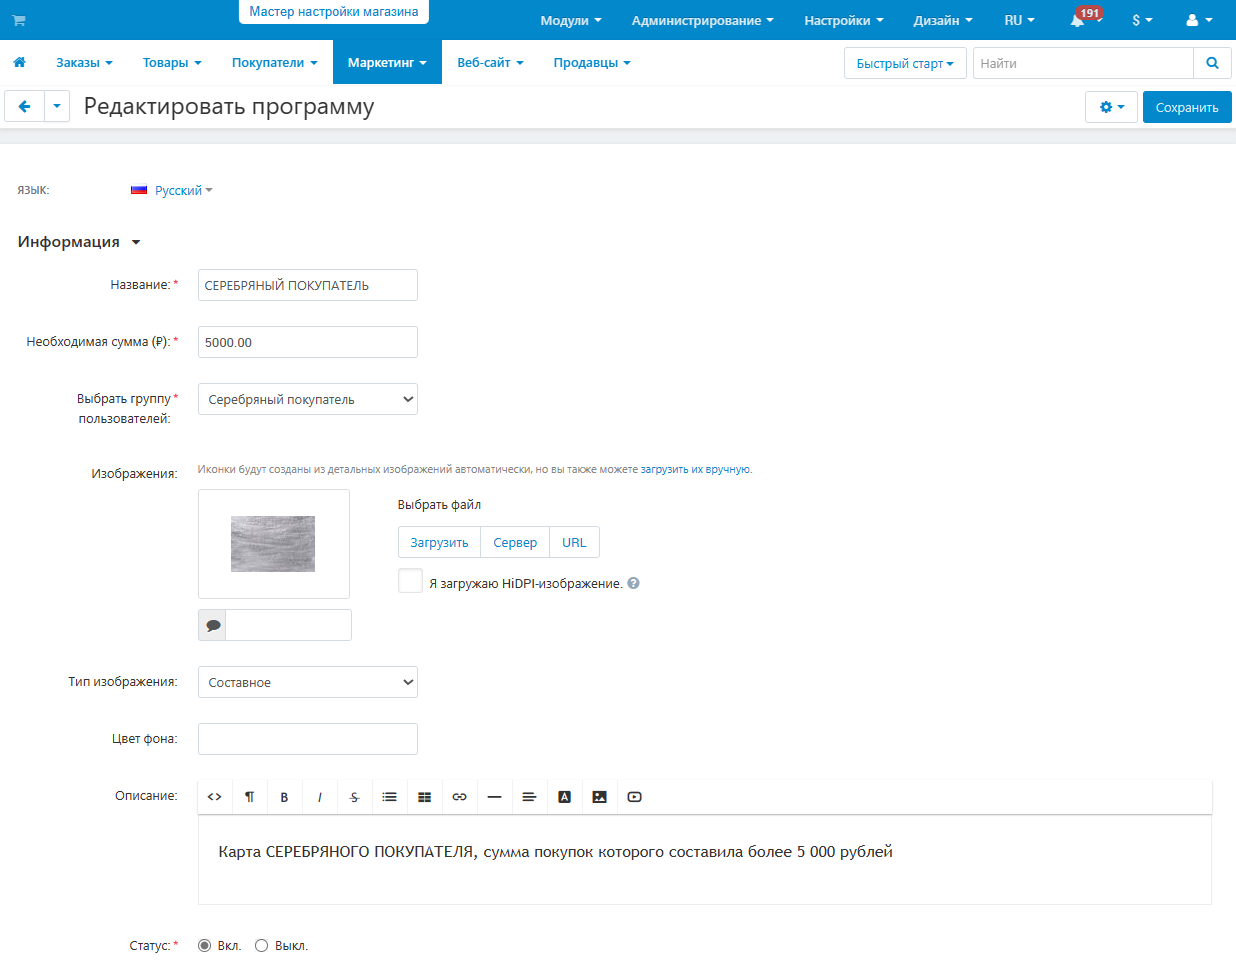Open the Маркетинг menu tab

[387, 62]
